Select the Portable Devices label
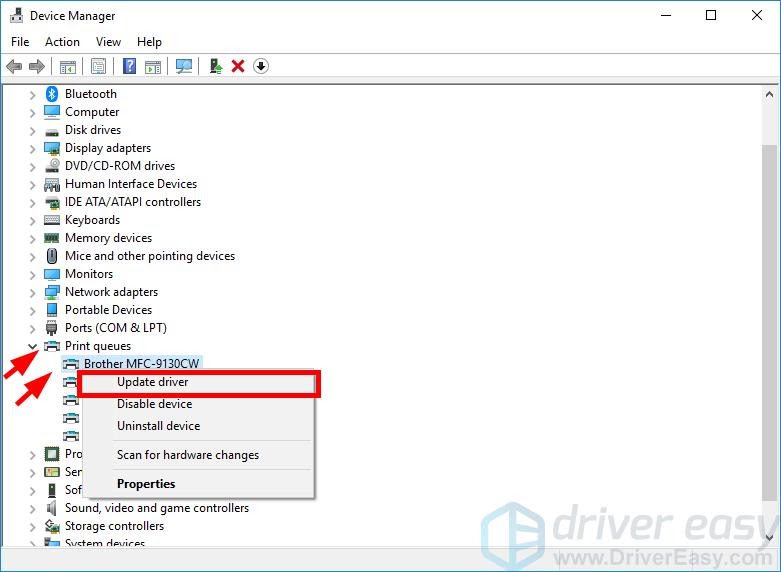Image resolution: width=781 pixels, height=572 pixels. [108, 310]
